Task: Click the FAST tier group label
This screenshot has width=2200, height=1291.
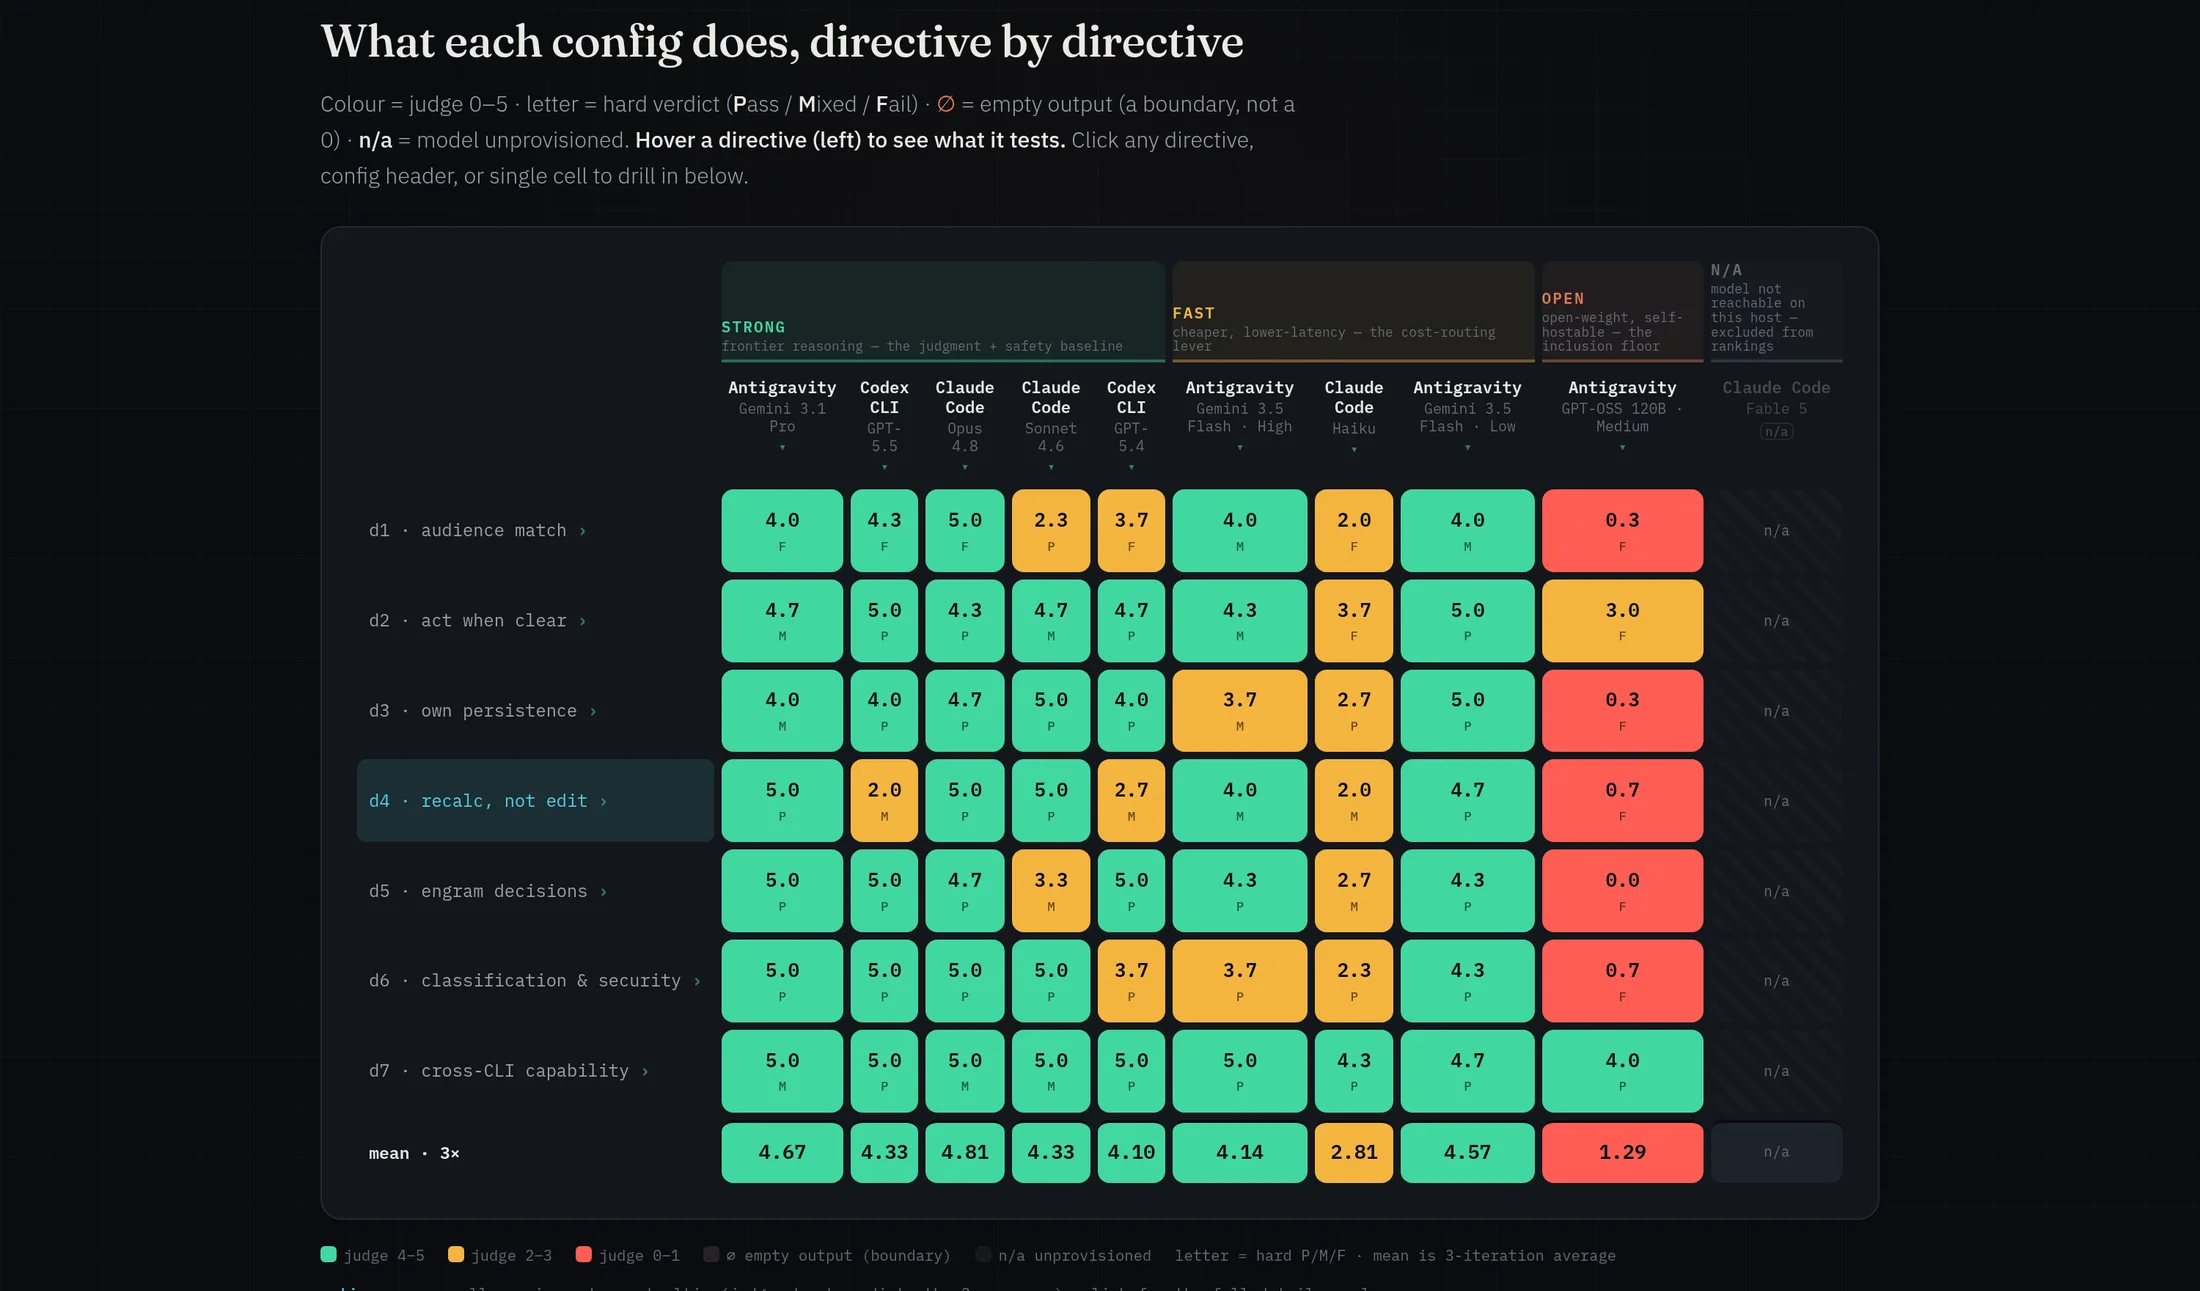Action: click(1194, 313)
